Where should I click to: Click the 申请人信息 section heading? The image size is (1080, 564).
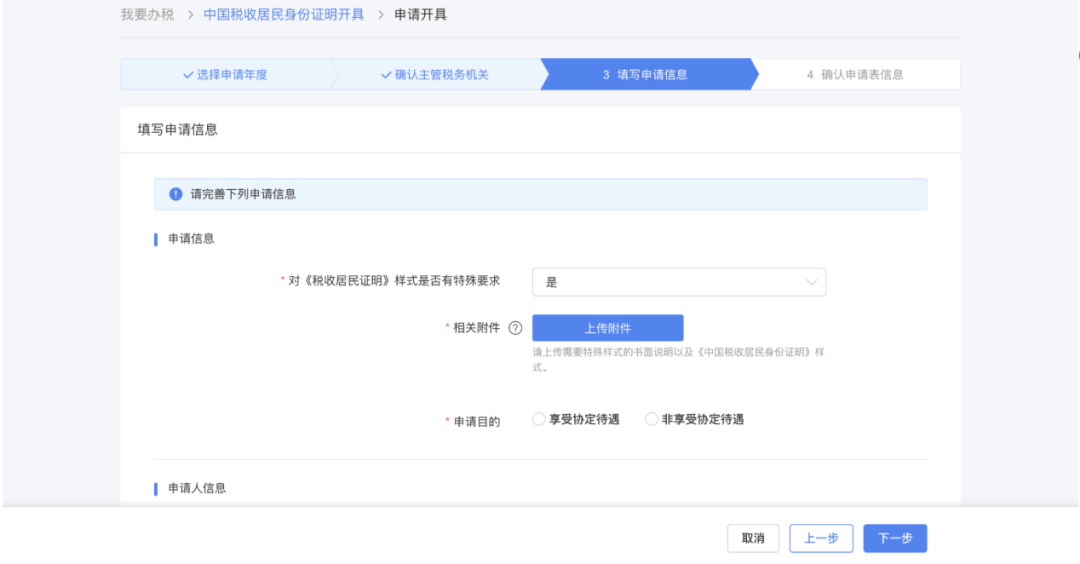197,488
